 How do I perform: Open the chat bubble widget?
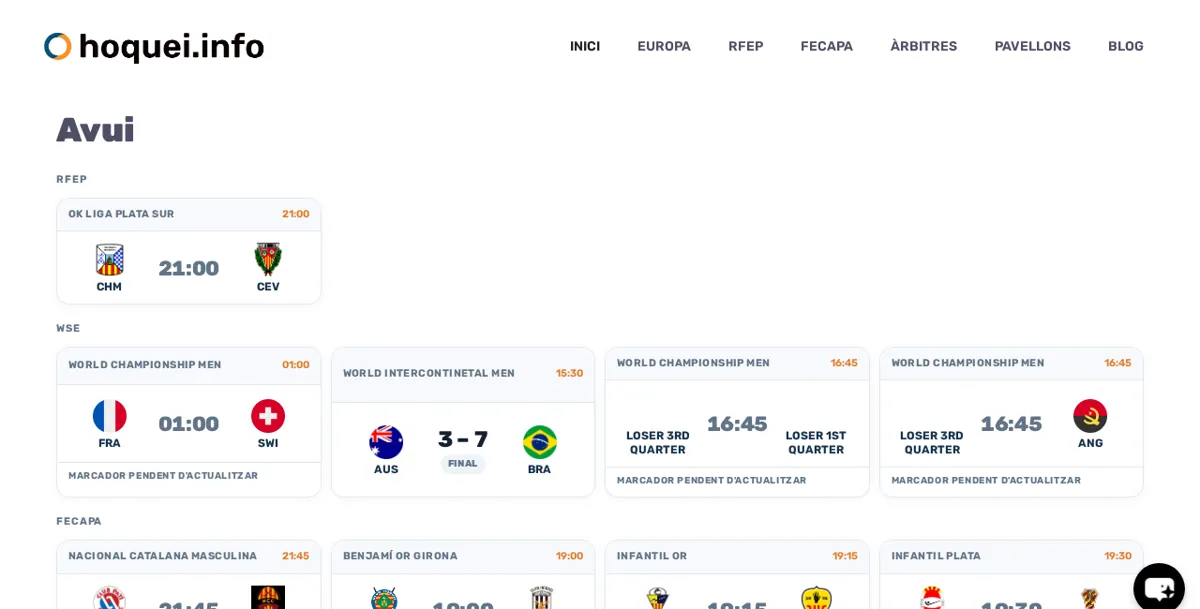[1159, 588]
